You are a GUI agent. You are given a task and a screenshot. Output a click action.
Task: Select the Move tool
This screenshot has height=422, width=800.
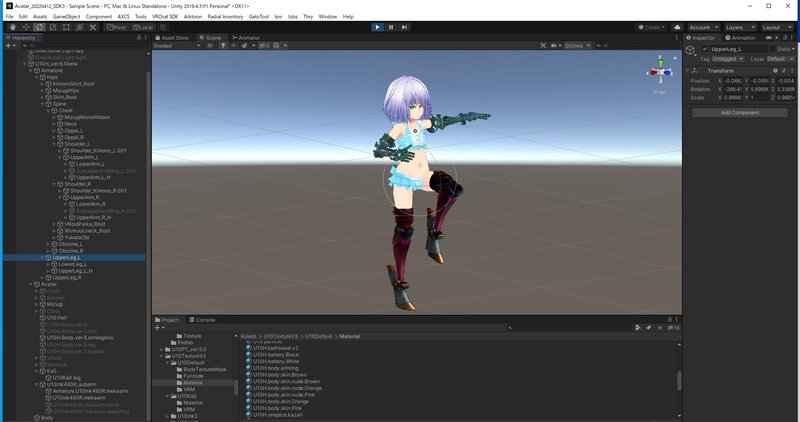(x=26, y=27)
